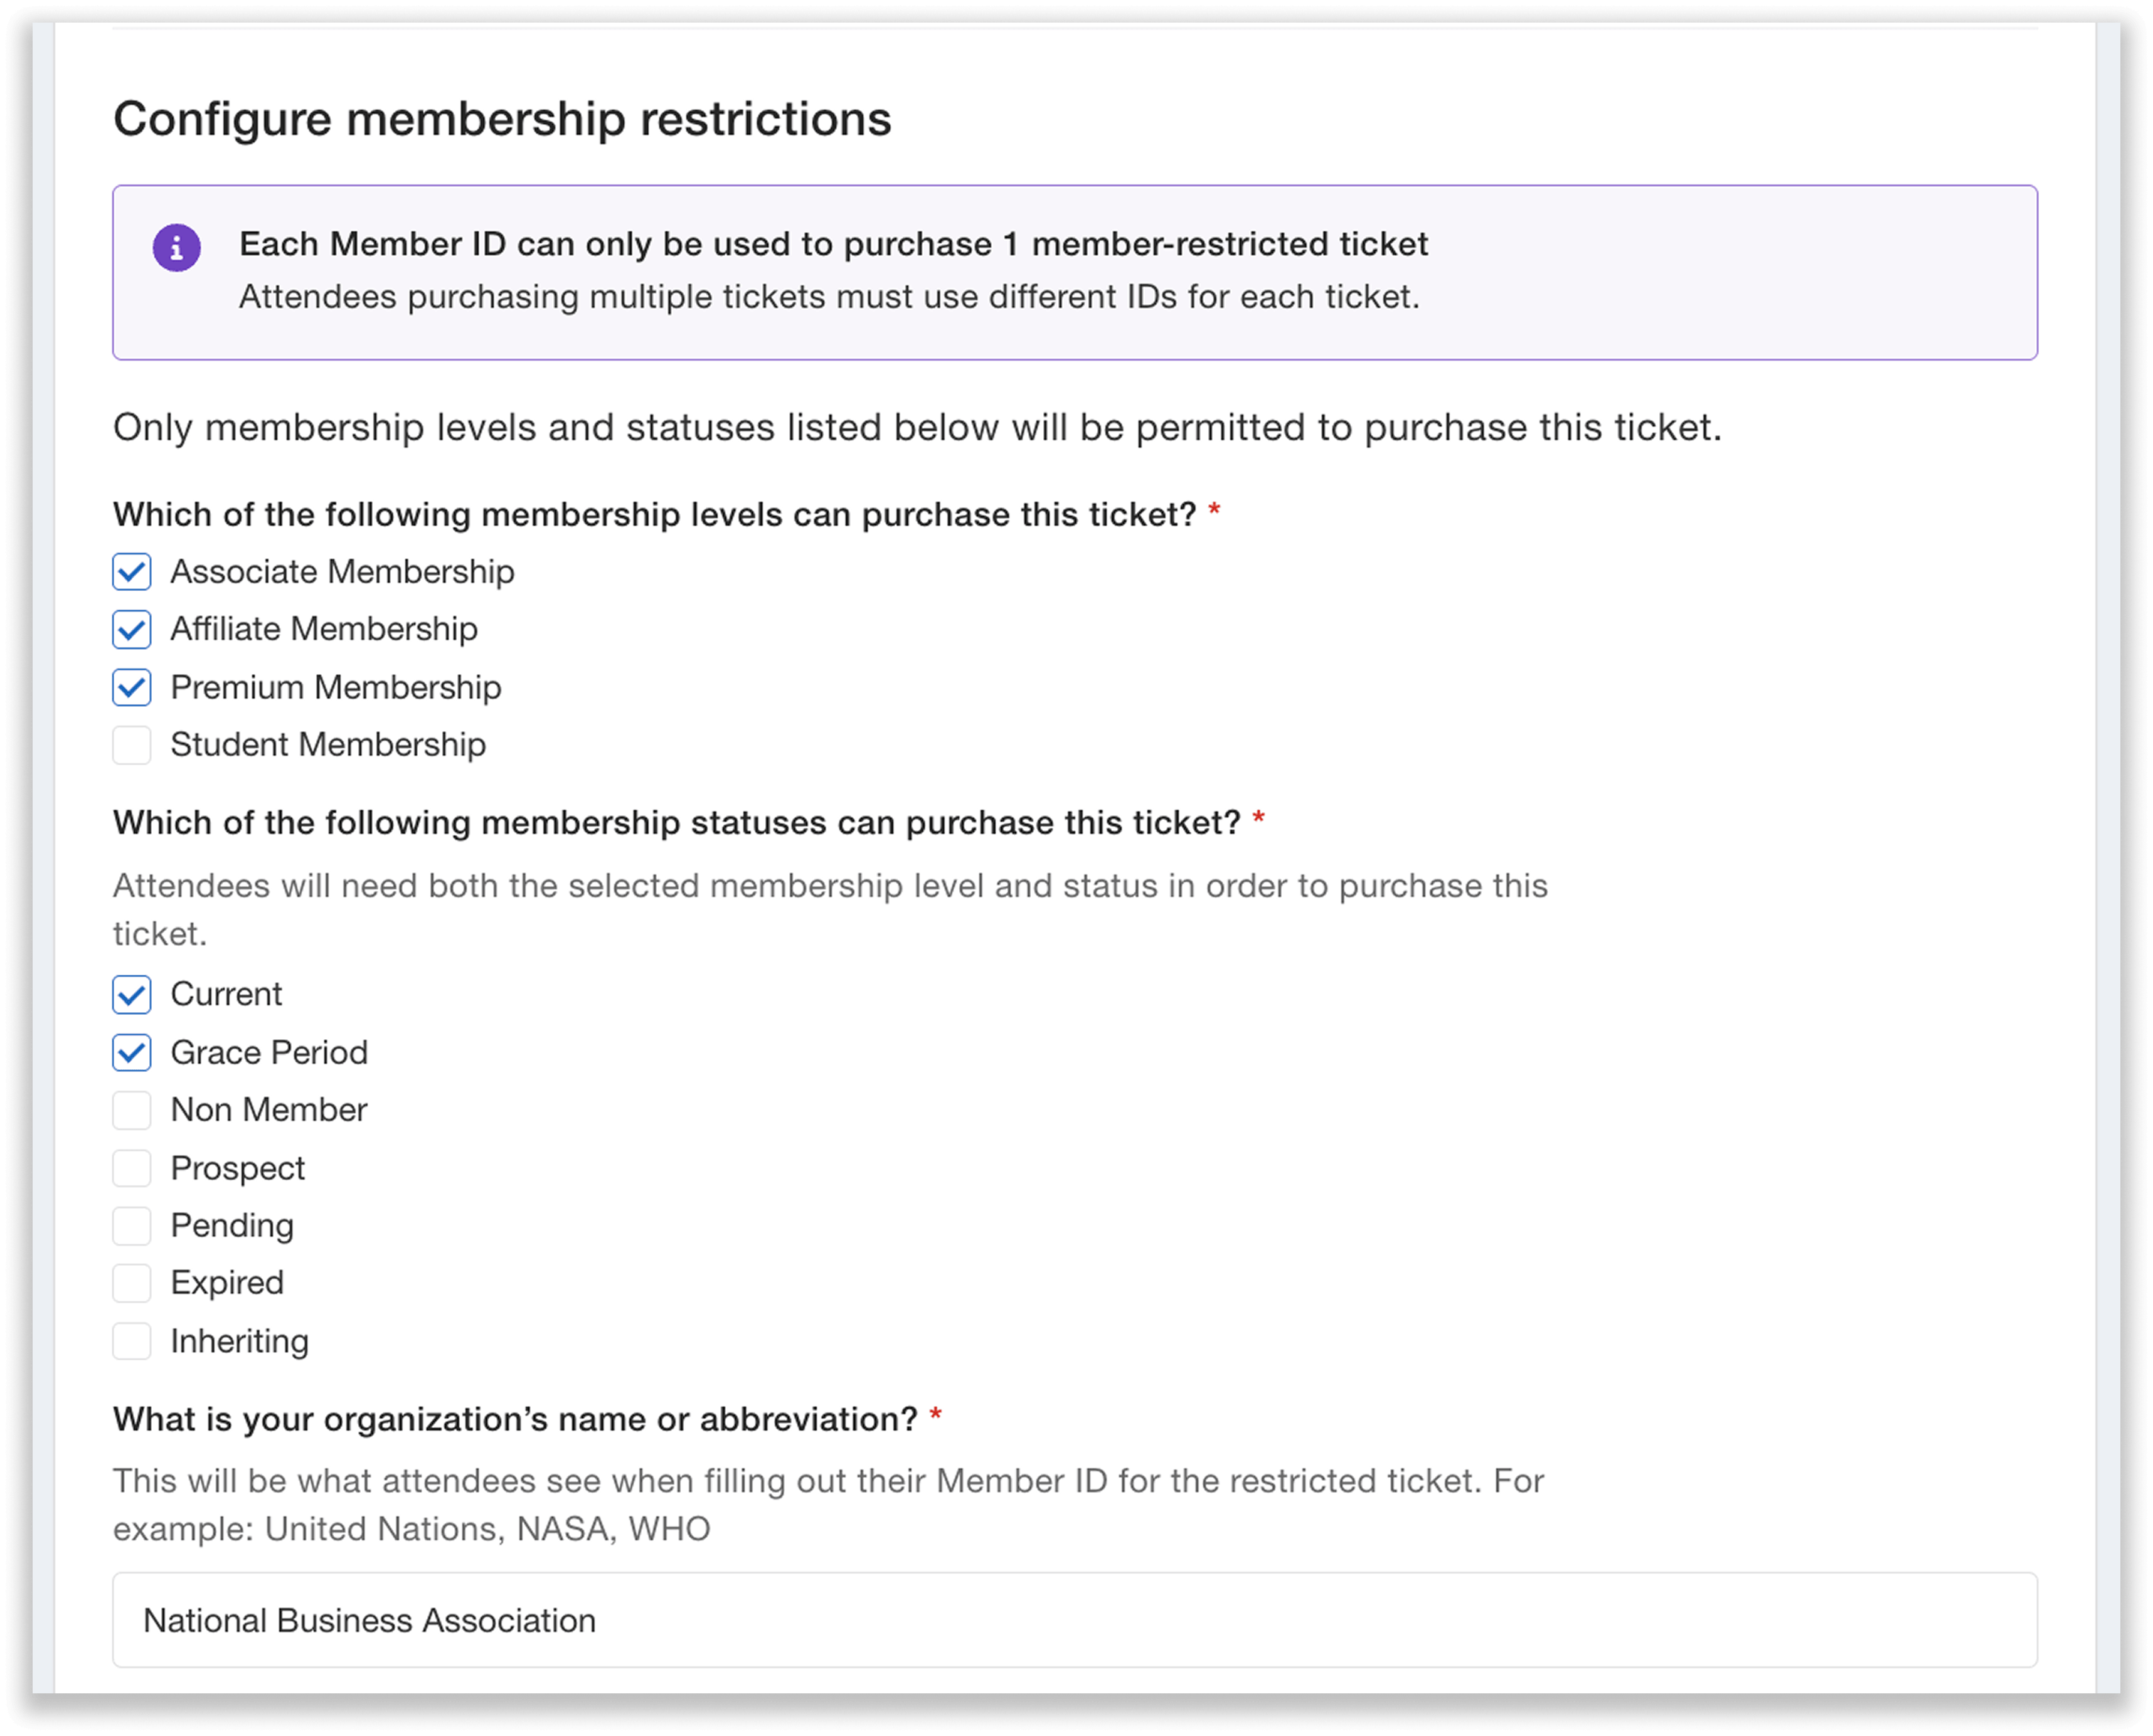Check the Prospect status checkbox
Screen dimensions: 2153x1736
[x=131, y=1167]
